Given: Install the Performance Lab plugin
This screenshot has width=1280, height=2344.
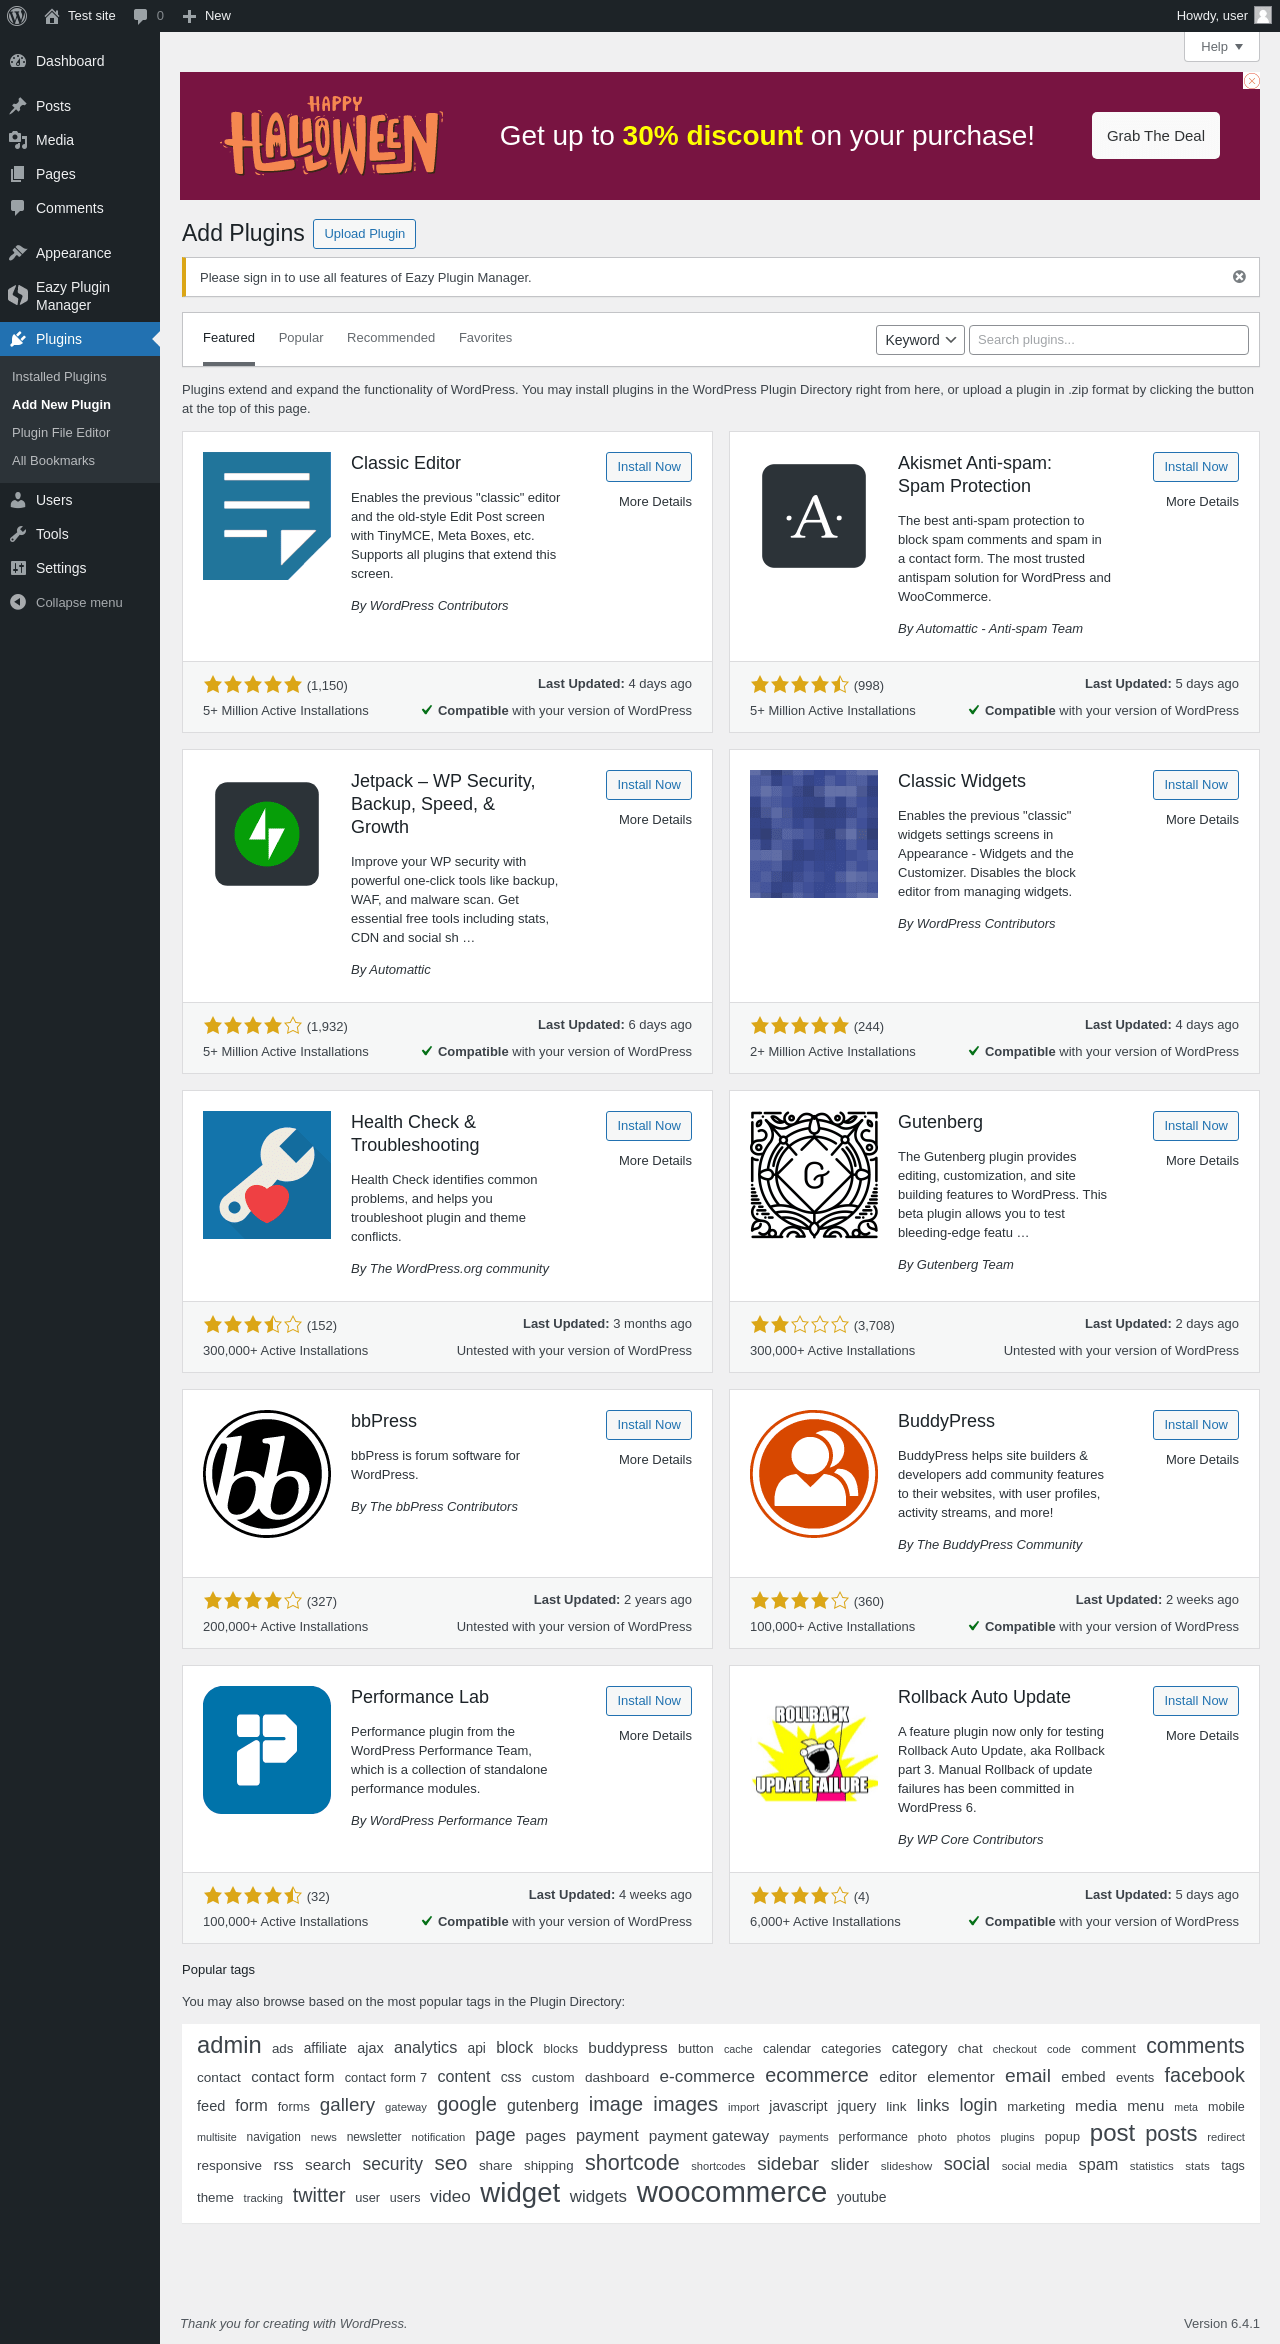Looking at the screenshot, I should (649, 1701).
